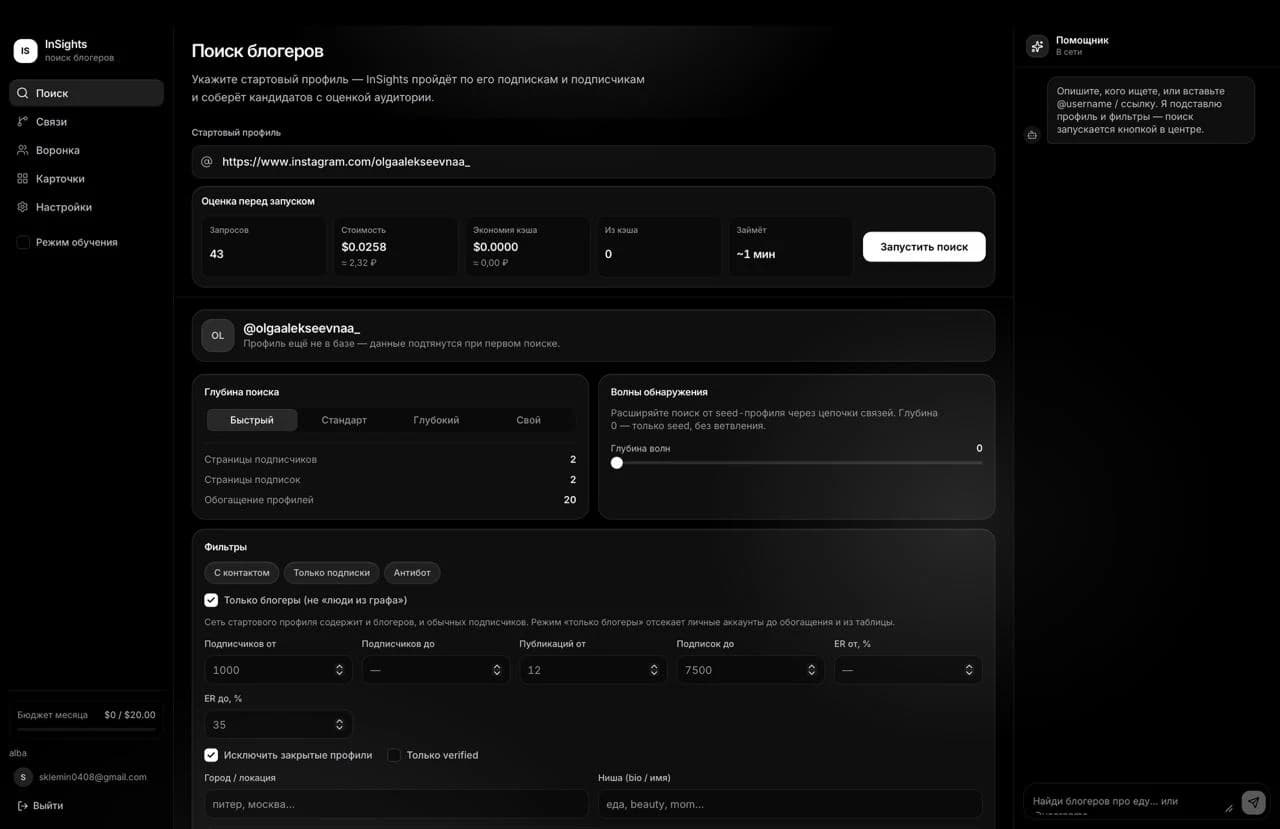Uncheck Исключить закрытые профили
The image size is (1280, 829).
click(x=211, y=755)
